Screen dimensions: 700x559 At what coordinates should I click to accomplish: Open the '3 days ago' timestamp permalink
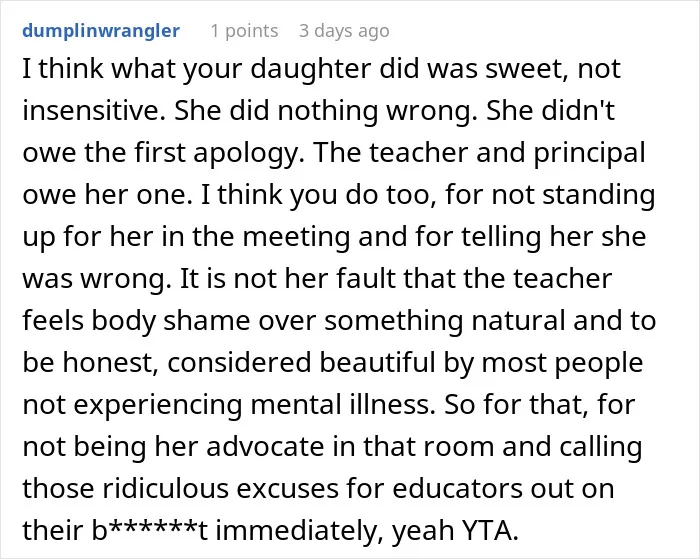[344, 31]
